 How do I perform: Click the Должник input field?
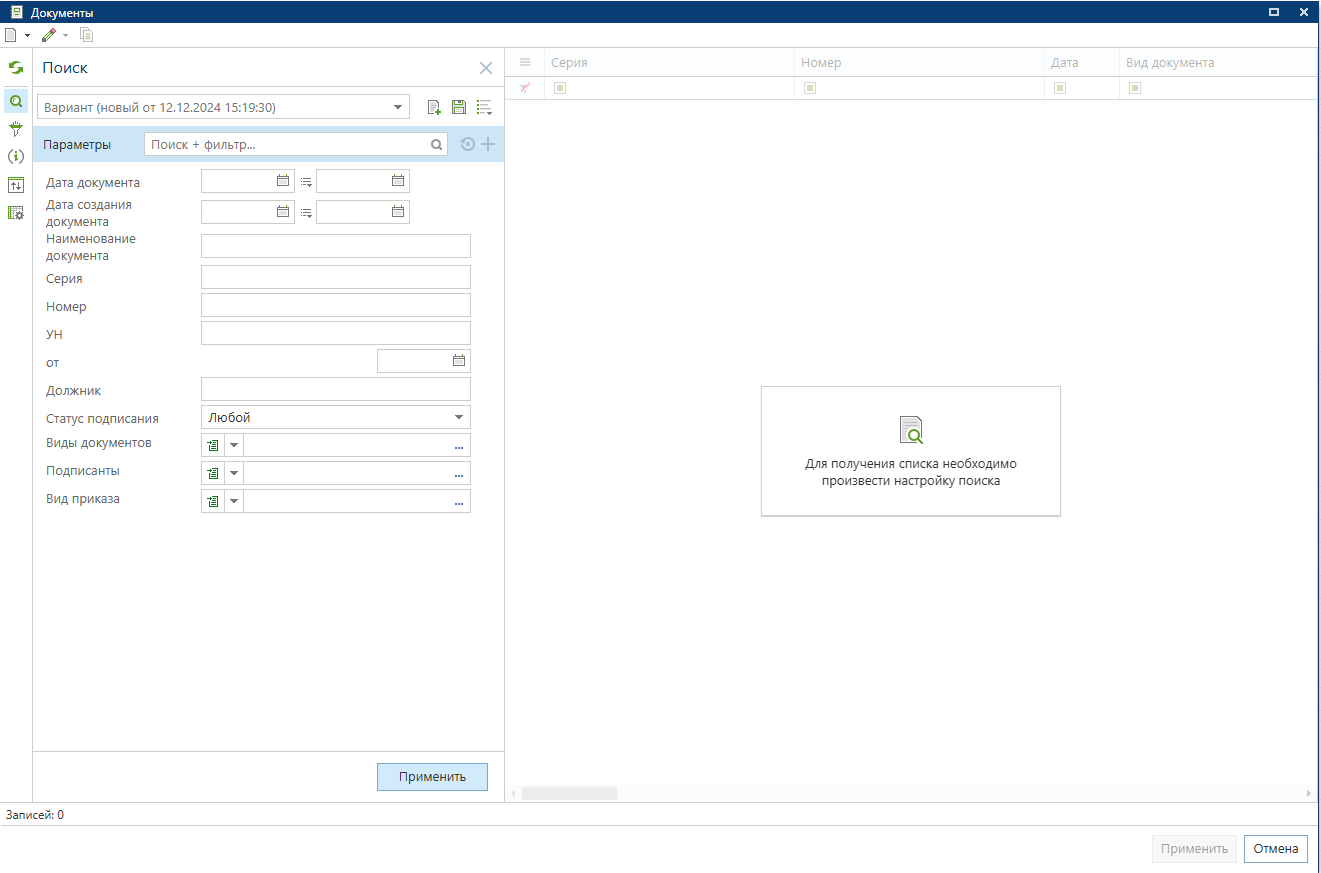point(336,389)
